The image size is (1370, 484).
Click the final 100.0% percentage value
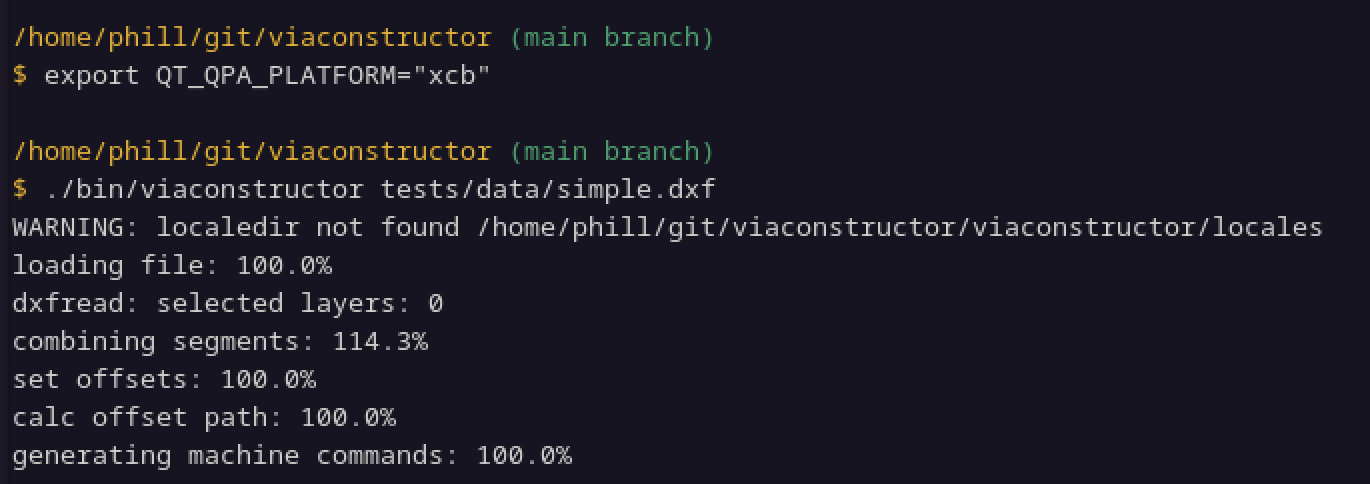coord(524,456)
